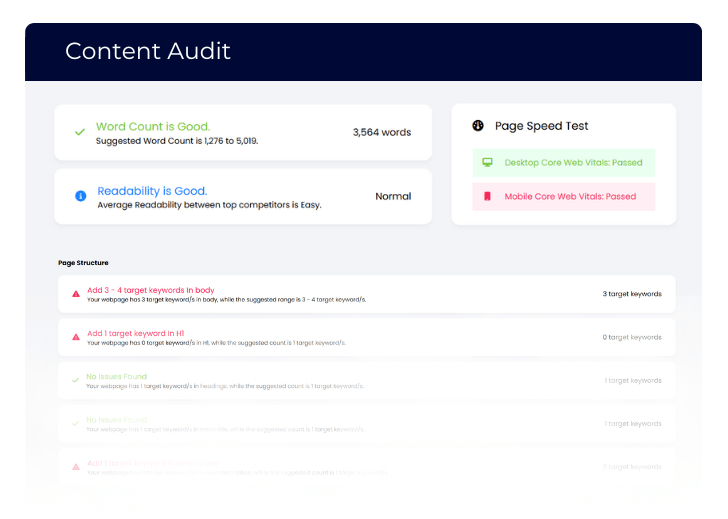Click description text about 0 keywords in H1

216,343
